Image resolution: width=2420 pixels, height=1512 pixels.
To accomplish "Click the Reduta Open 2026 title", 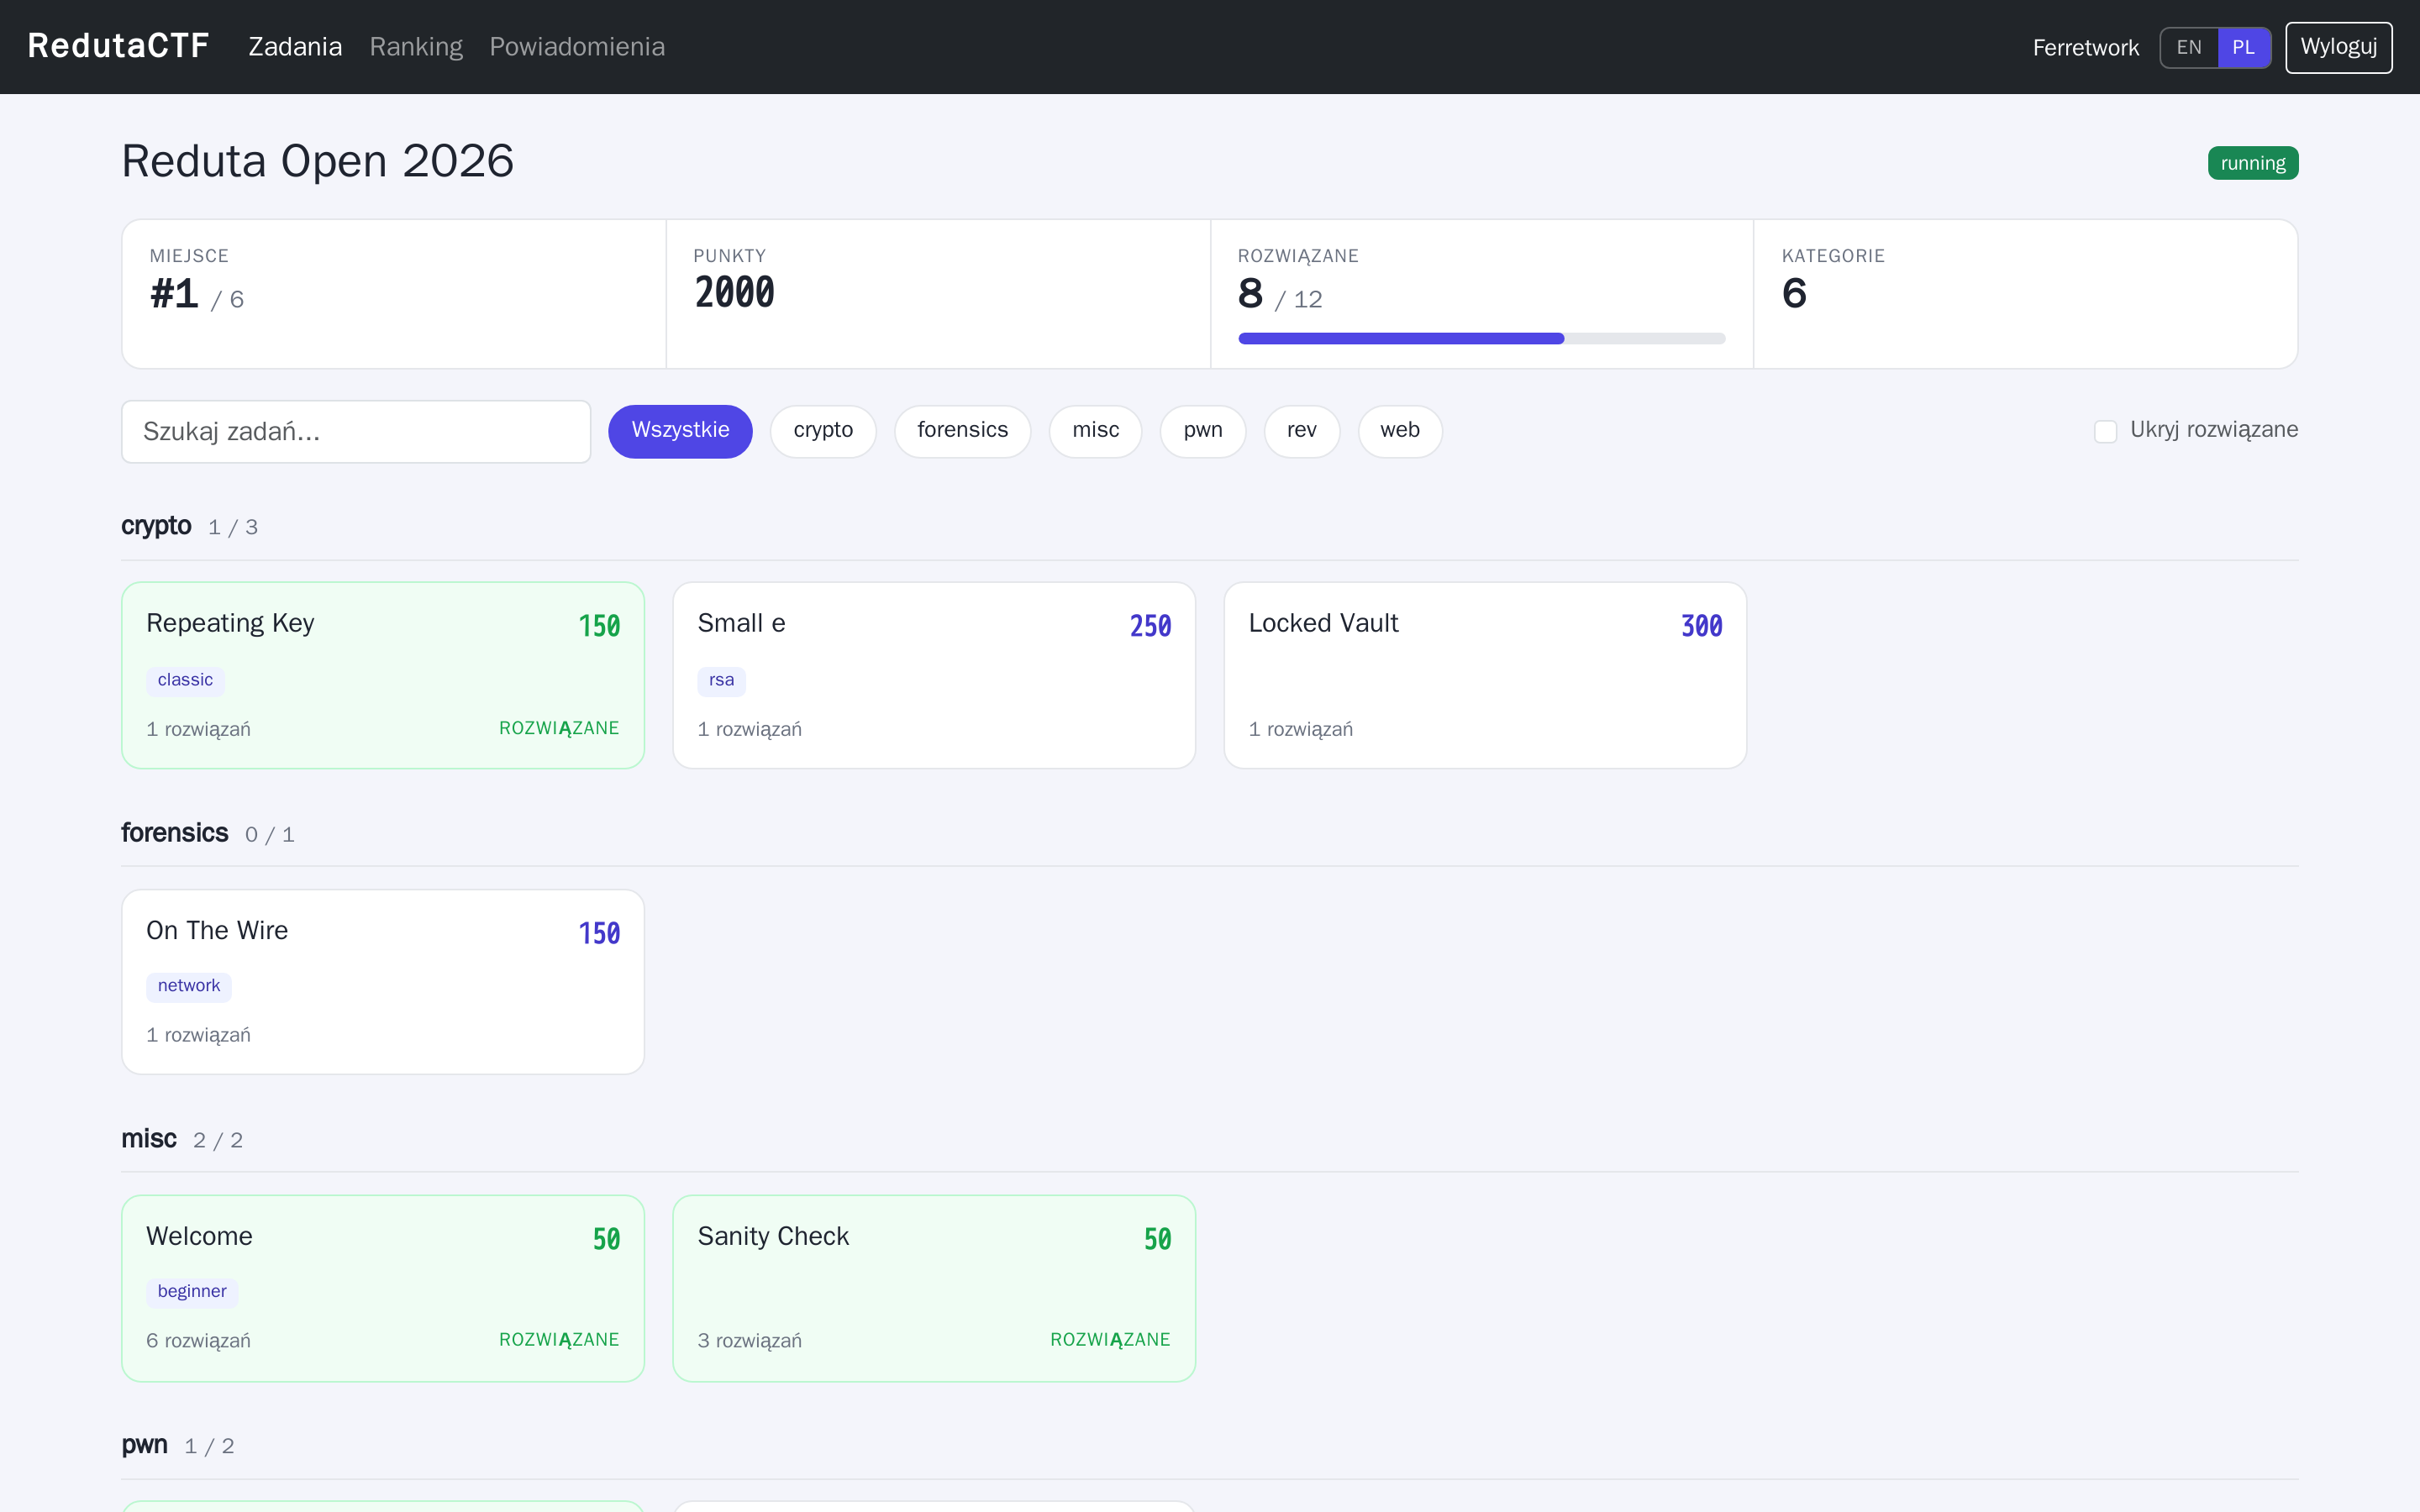I will (318, 161).
